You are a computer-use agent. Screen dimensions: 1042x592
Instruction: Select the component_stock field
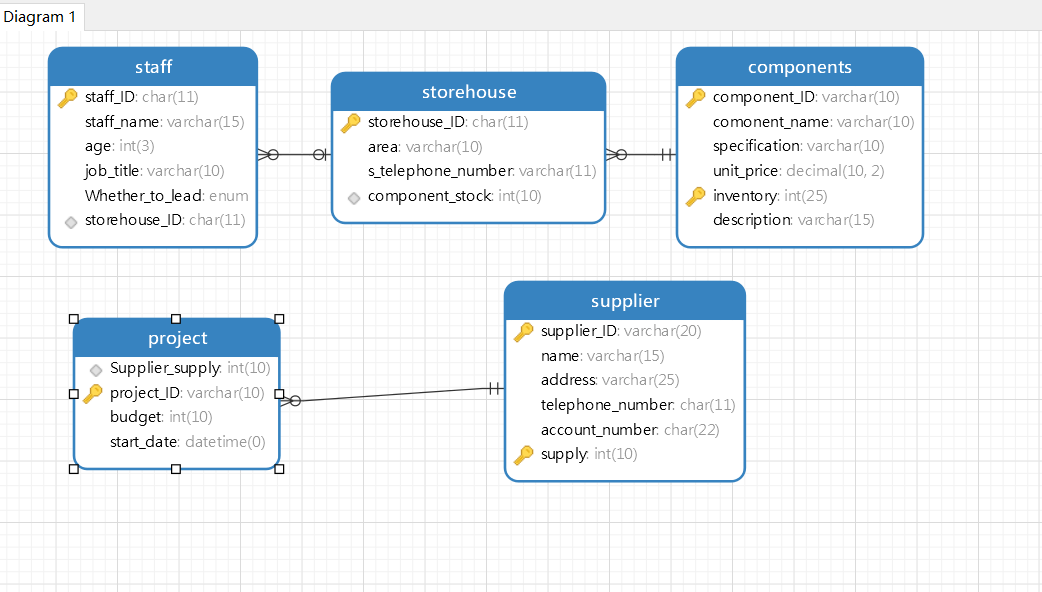(x=455, y=196)
